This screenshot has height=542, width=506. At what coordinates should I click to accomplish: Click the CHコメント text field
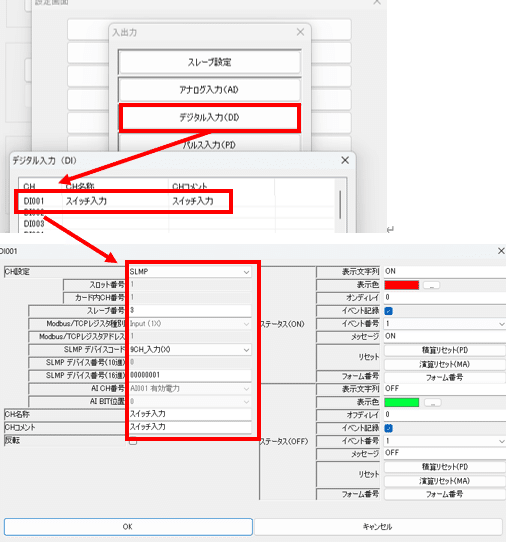click(x=190, y=427)
